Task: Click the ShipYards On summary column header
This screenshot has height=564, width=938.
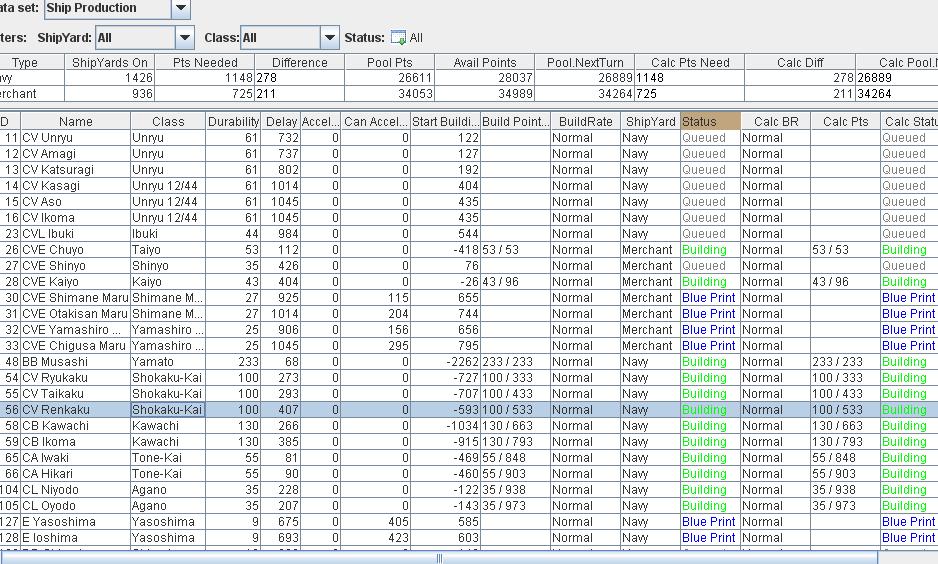Action: 110,62
